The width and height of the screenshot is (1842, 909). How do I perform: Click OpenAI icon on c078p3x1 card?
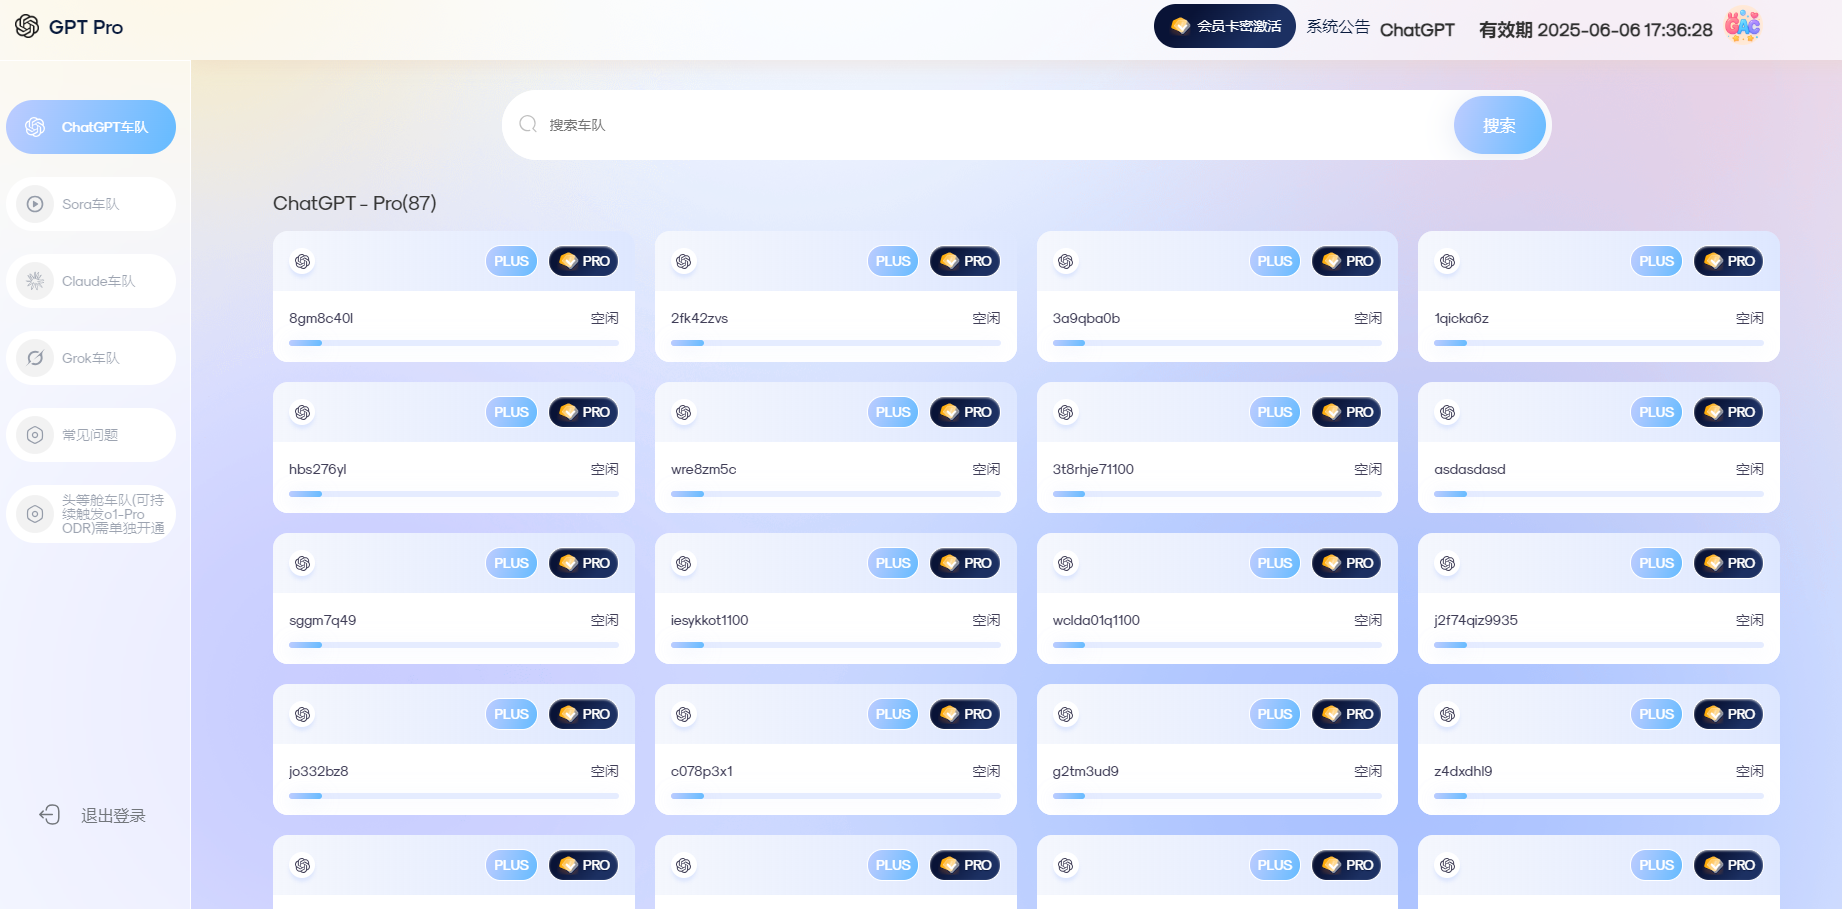point(684,714)
